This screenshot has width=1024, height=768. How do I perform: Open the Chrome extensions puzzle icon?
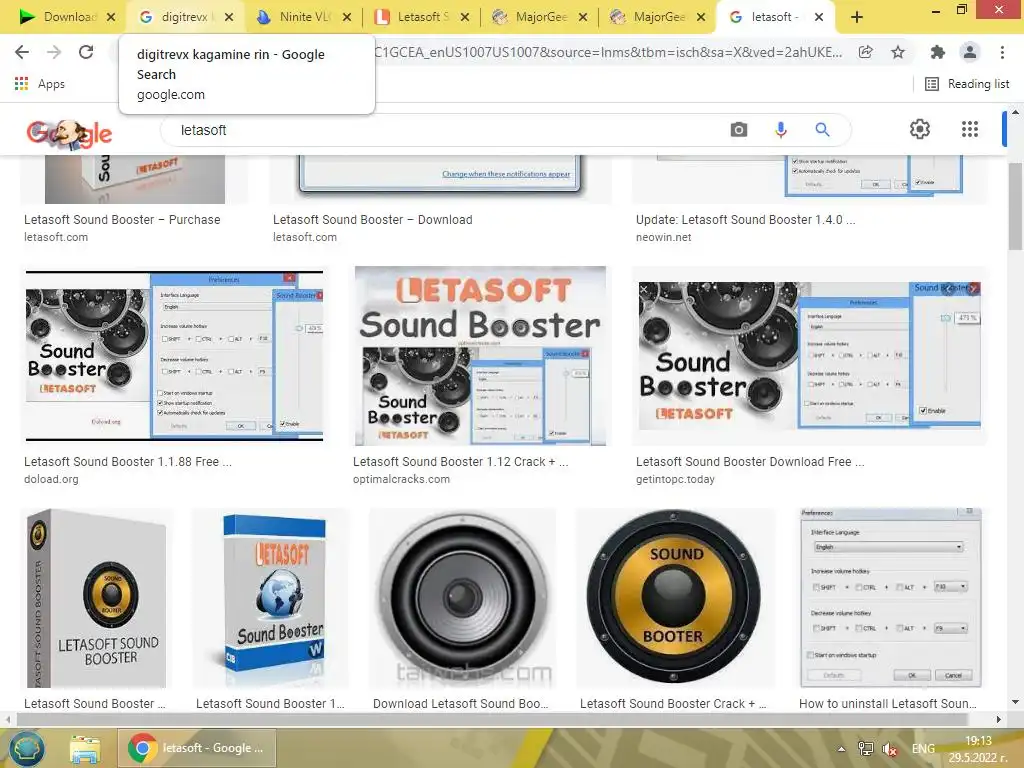(x=937, y=52)
